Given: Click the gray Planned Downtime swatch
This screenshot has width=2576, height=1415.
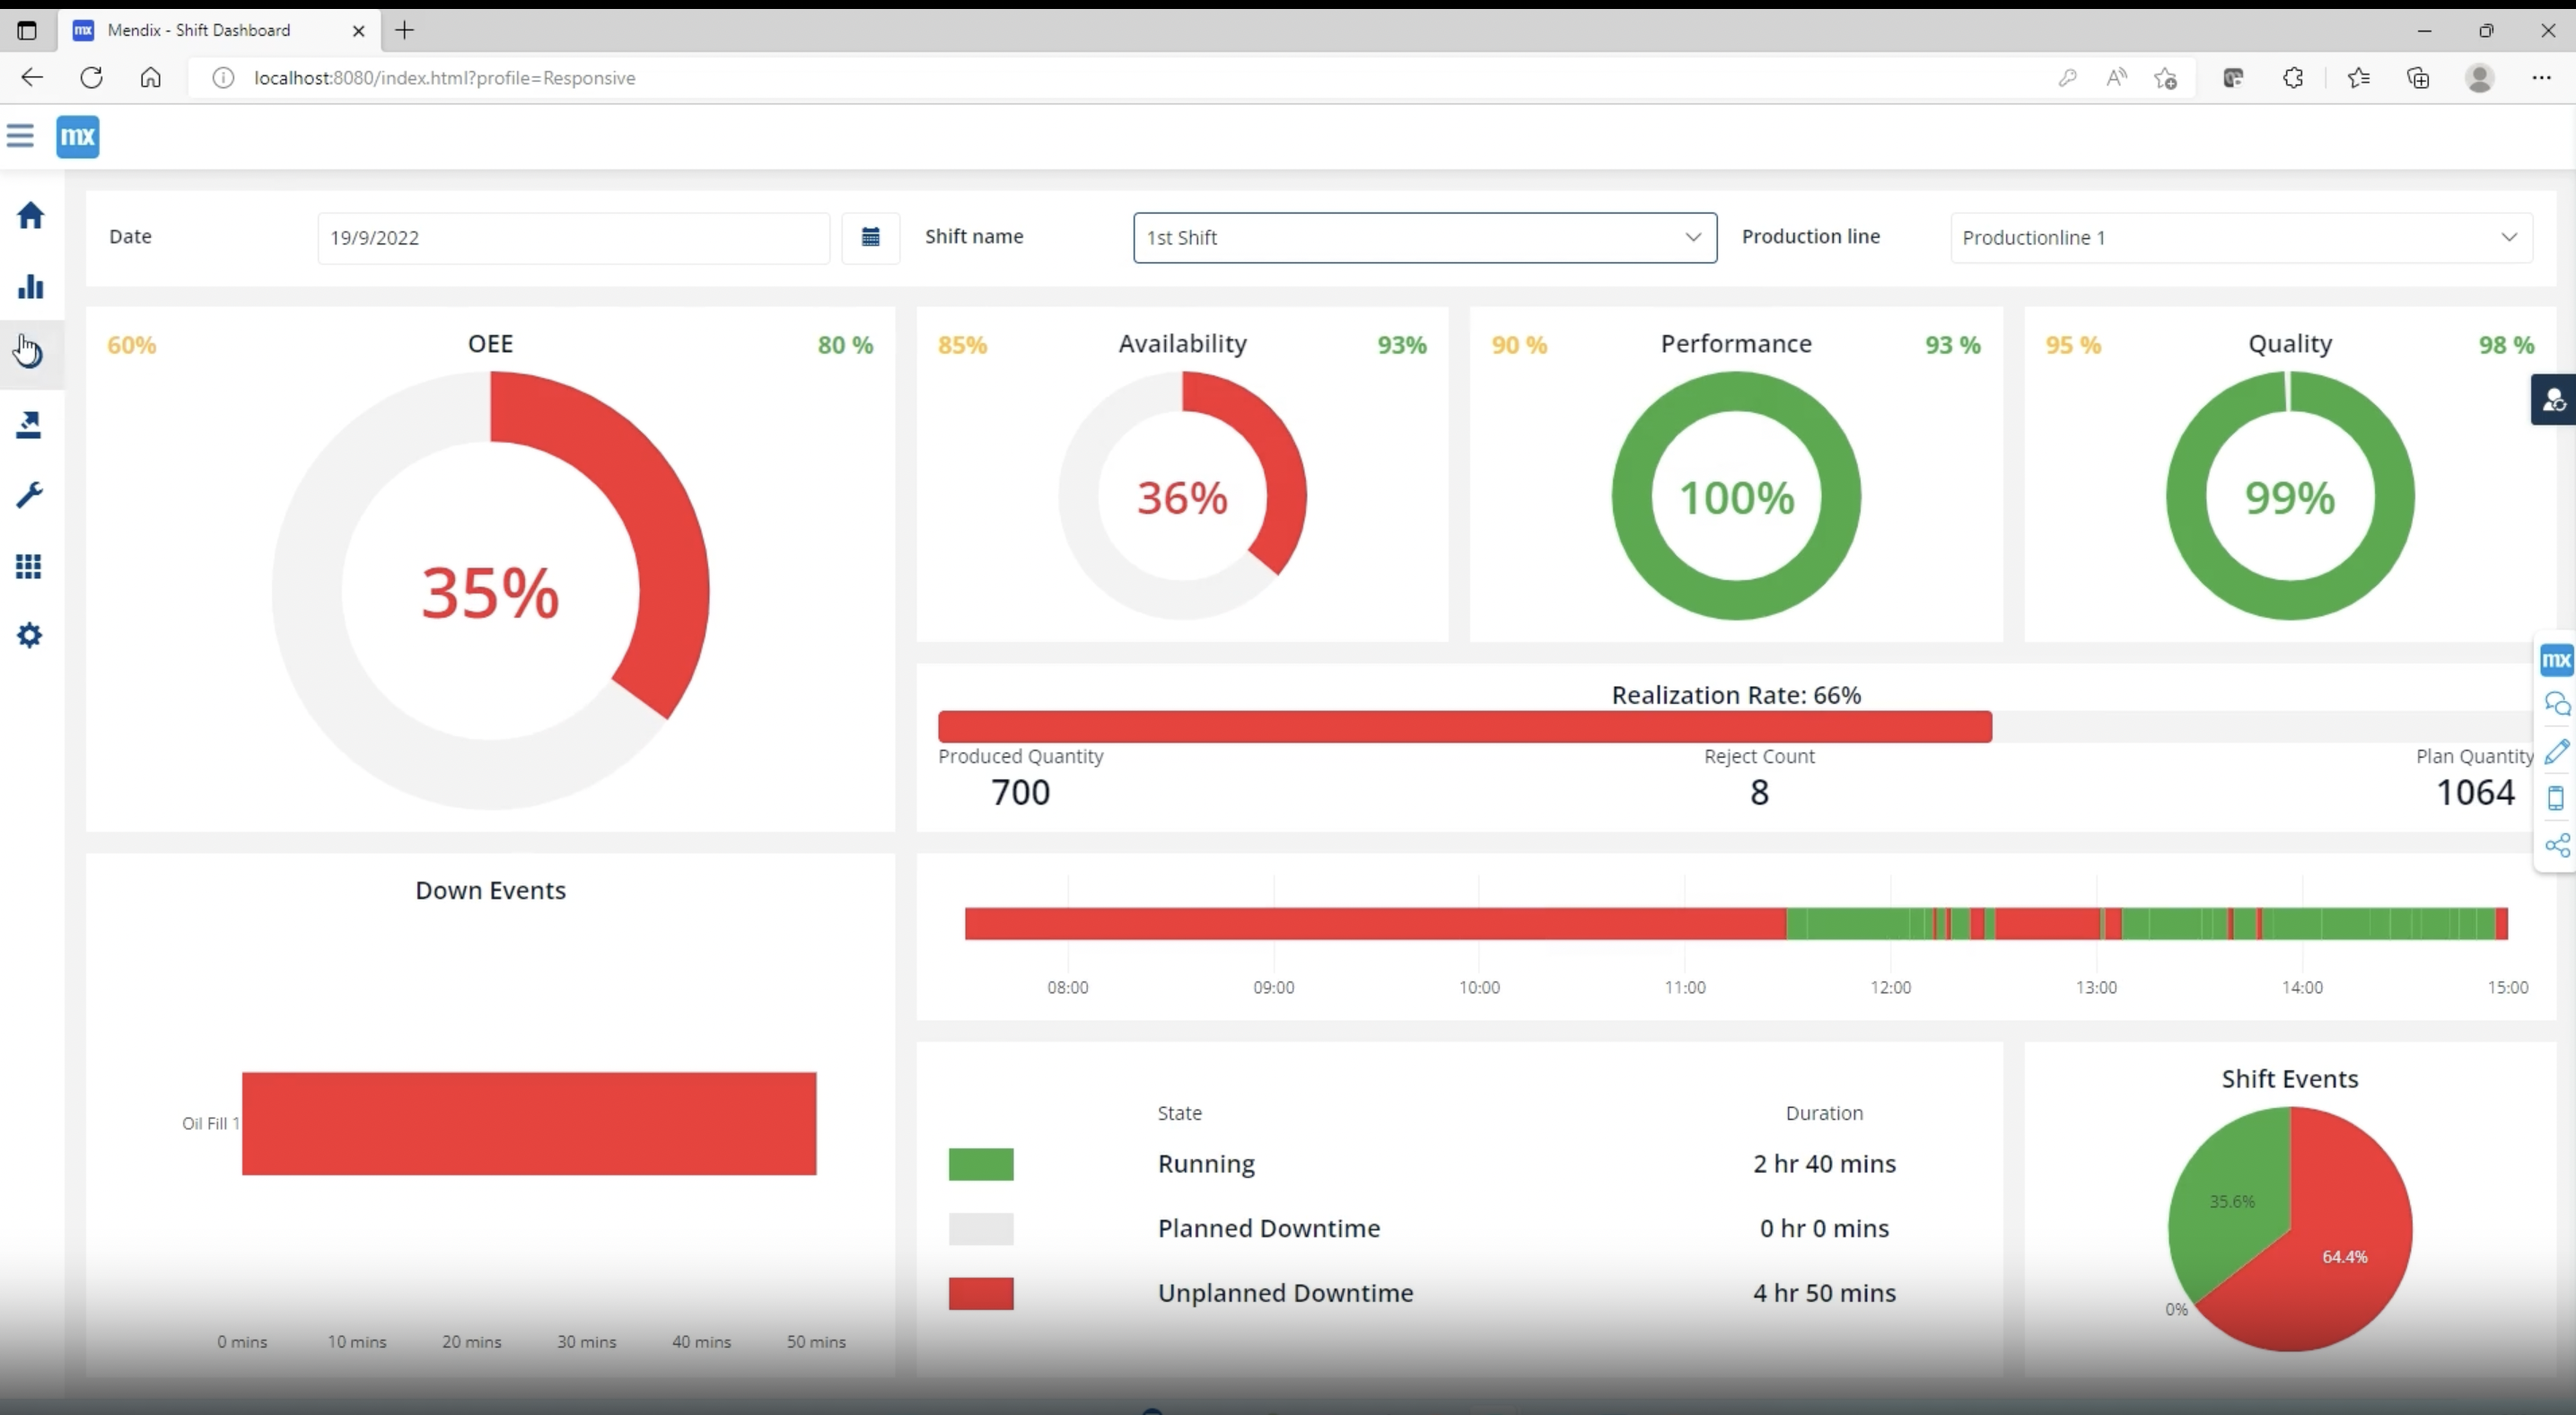Looking at the screenshot, I should pyautogui.click(x=981, y=1228).
